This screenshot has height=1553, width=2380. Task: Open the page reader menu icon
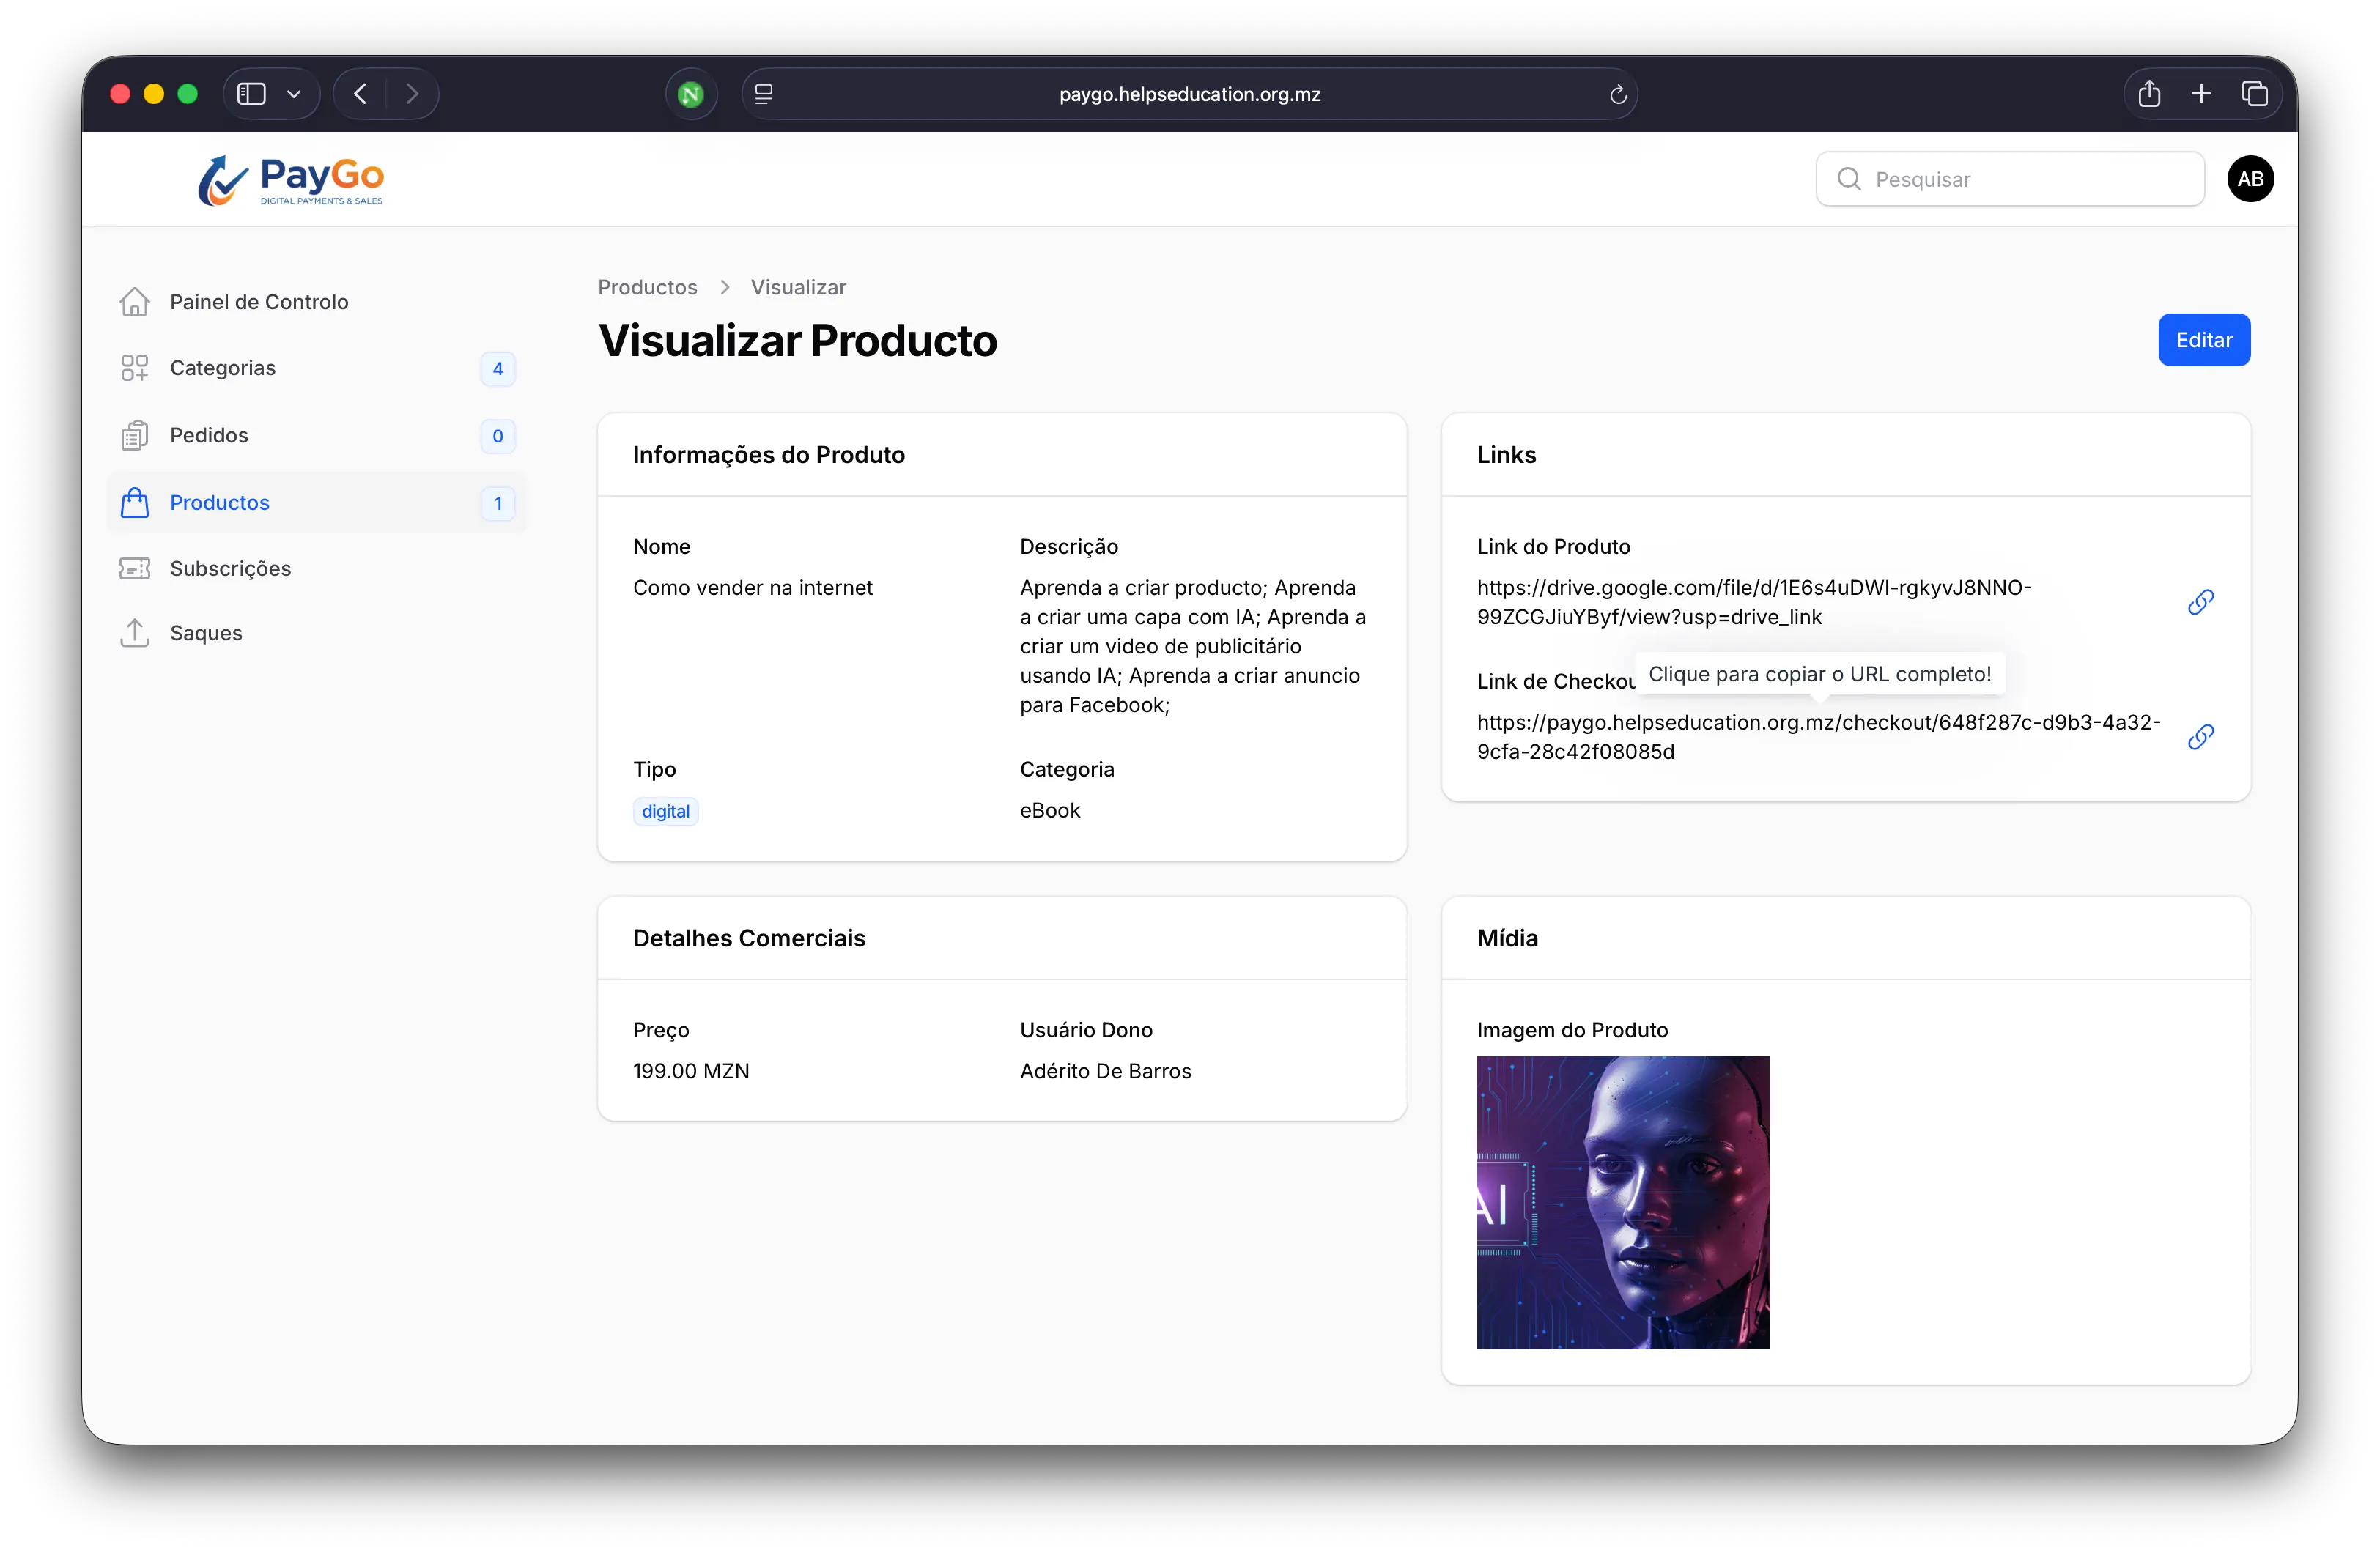pos(764,94)
